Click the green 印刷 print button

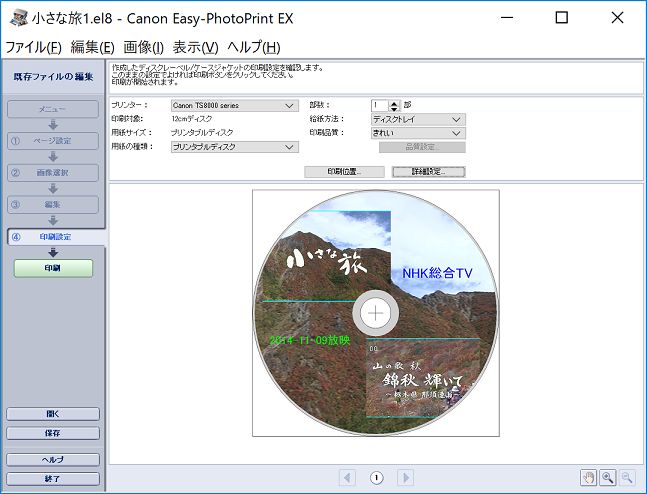[53, 268]
